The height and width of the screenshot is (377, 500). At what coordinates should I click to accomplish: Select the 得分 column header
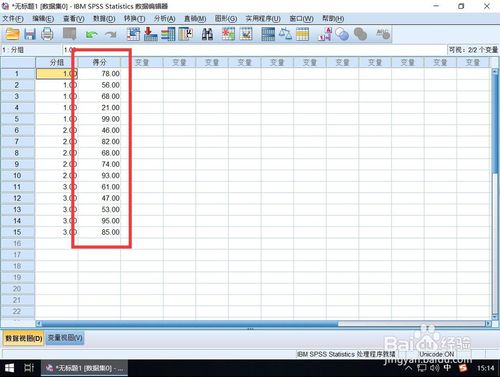[99, 62]
